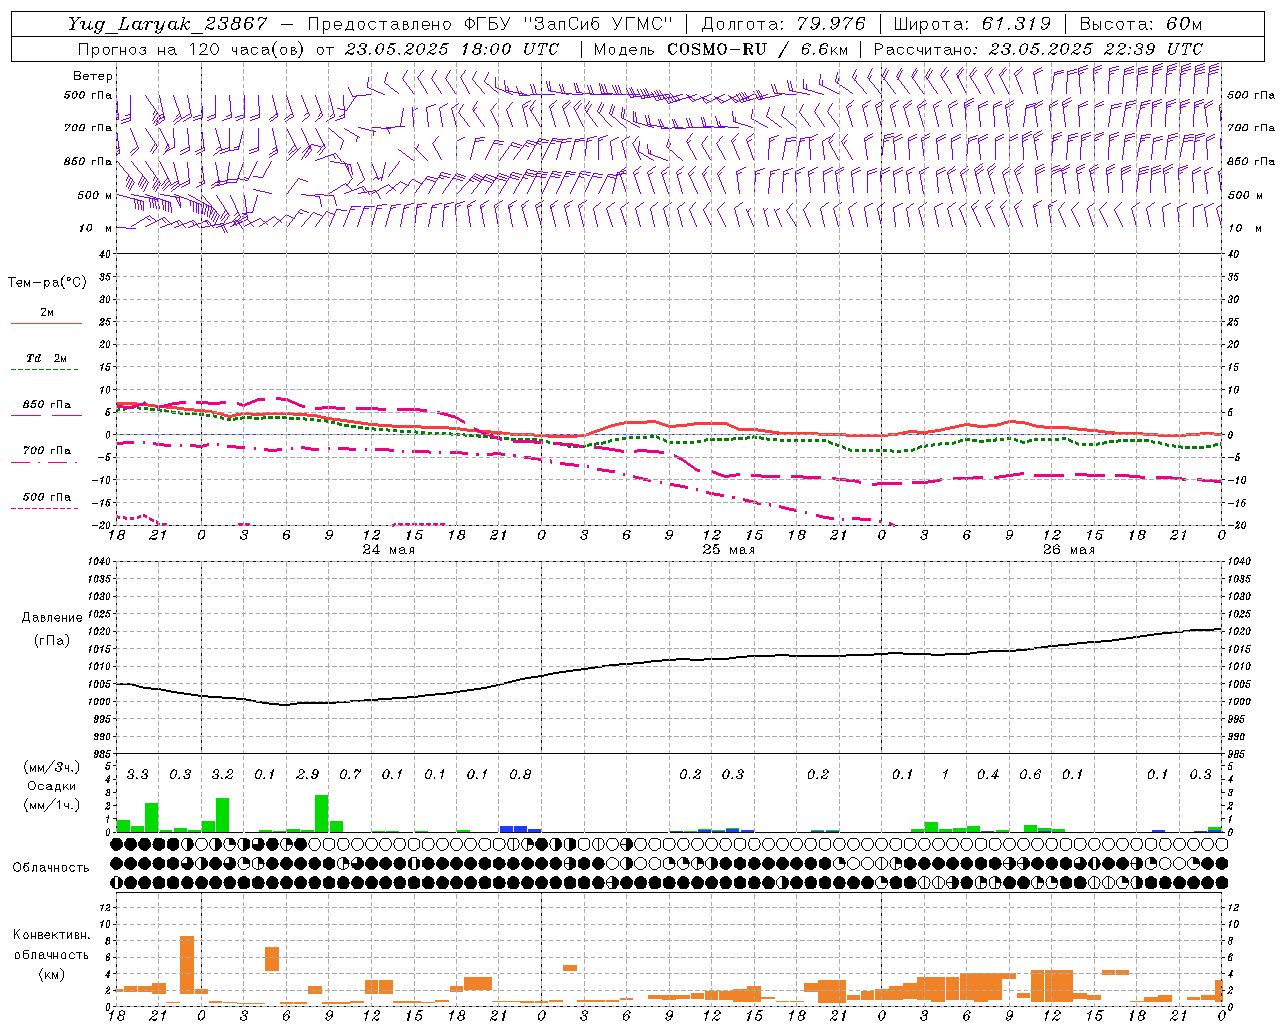
Task: Click the "(мм/3ч.)" unit label
Action: point(51,767)
